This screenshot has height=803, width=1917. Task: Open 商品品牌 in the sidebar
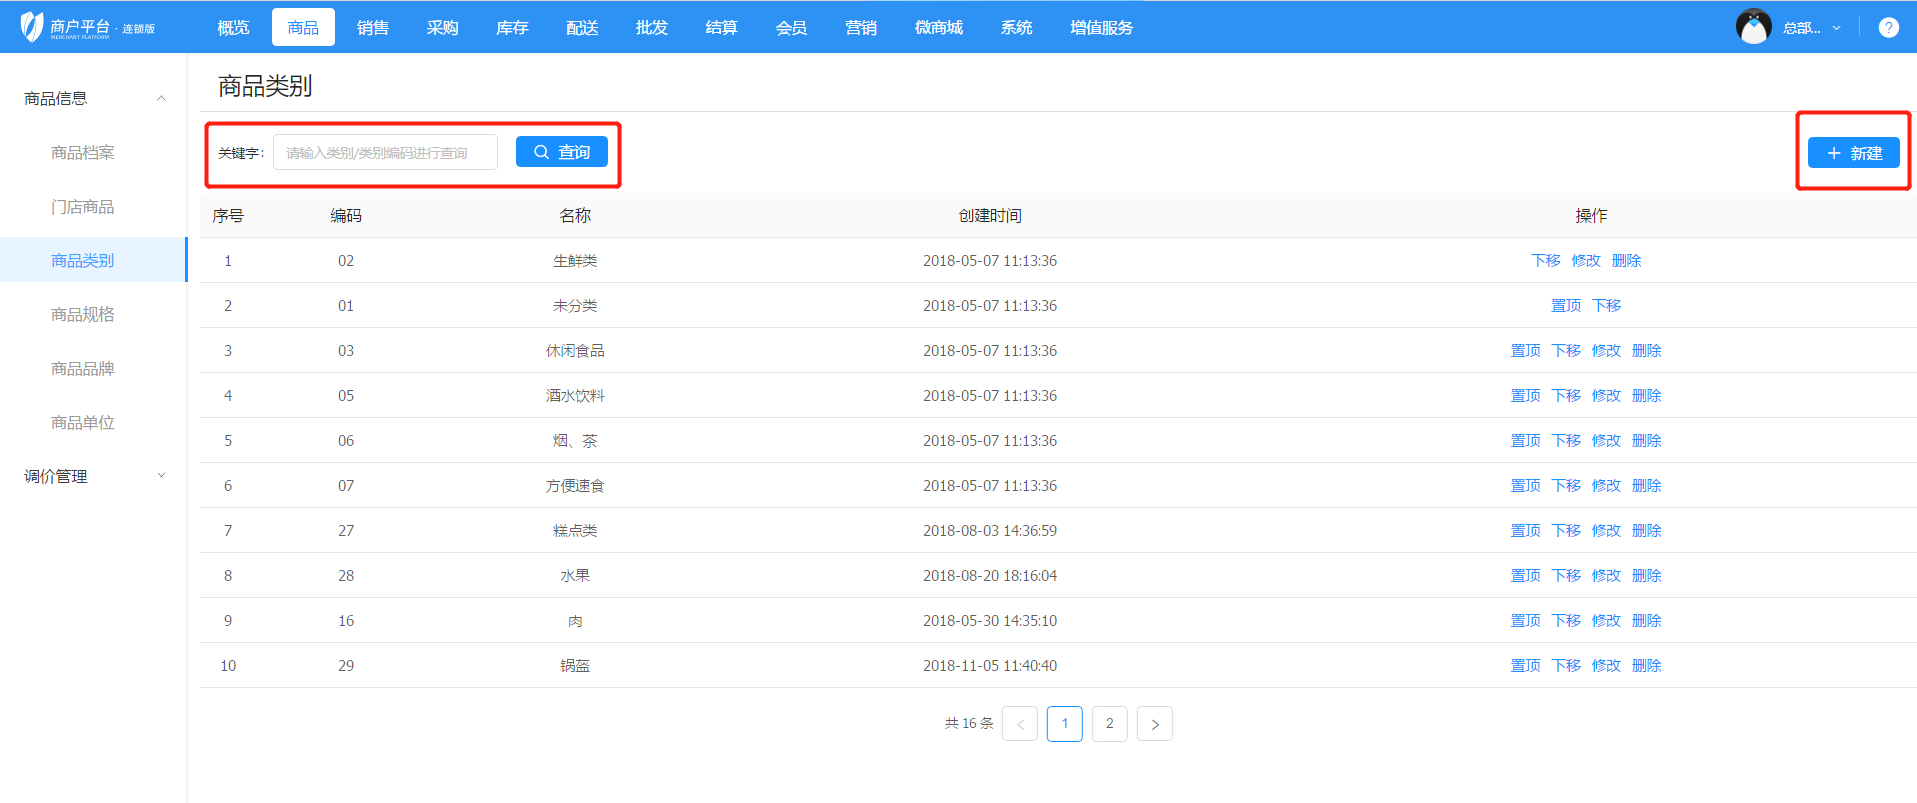[83, 368]
